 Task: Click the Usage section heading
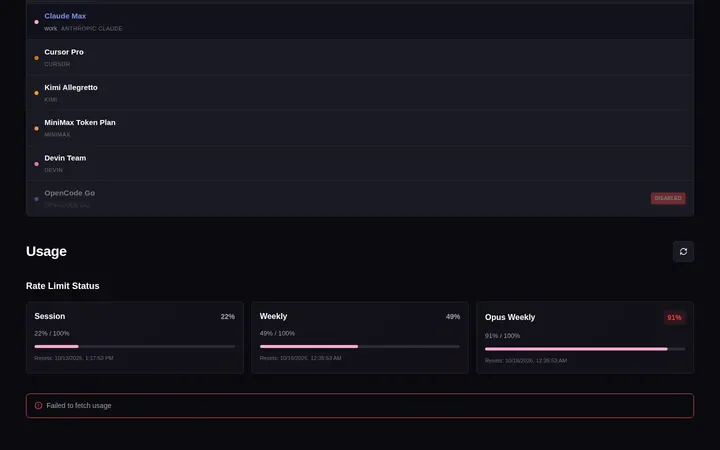46,251
